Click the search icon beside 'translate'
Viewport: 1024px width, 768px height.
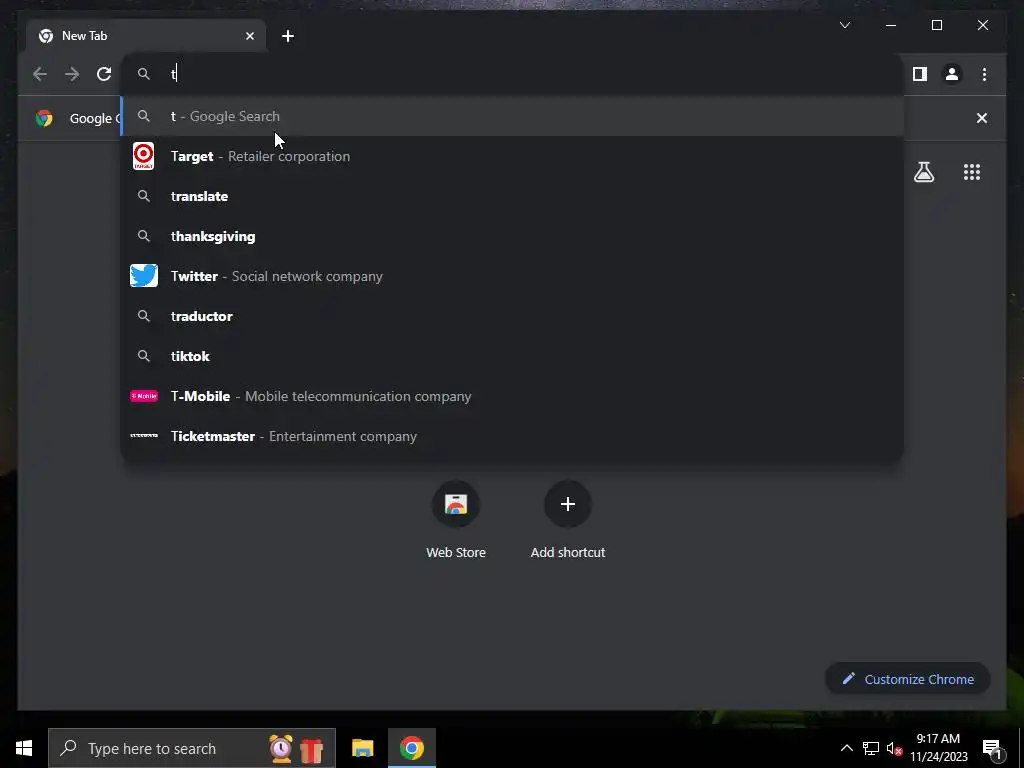pos(144,196)
